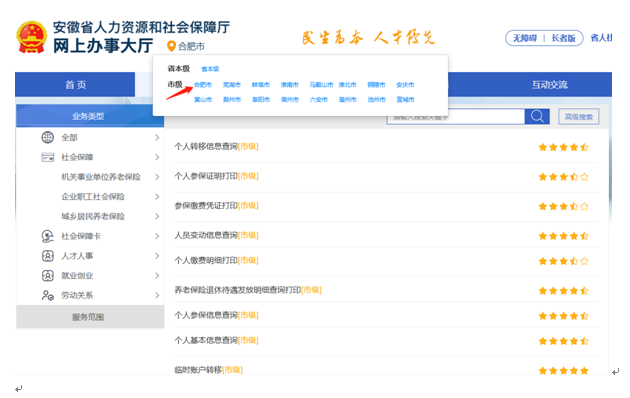Screen dimensions: 630x398
Task: Expand 机关事业单位养老保险 chevron
Action: click(157, 177)
